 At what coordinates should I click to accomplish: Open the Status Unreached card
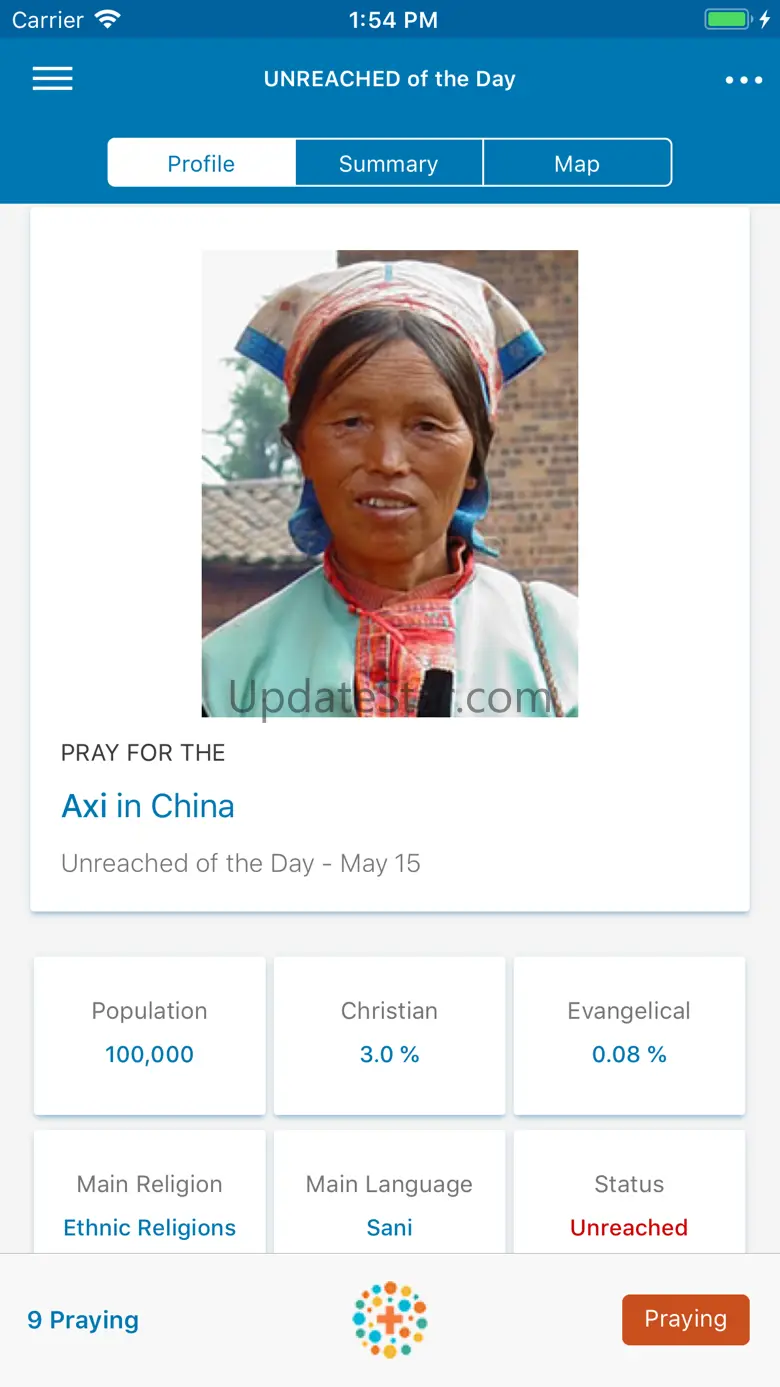click(x=629, y=1204)
